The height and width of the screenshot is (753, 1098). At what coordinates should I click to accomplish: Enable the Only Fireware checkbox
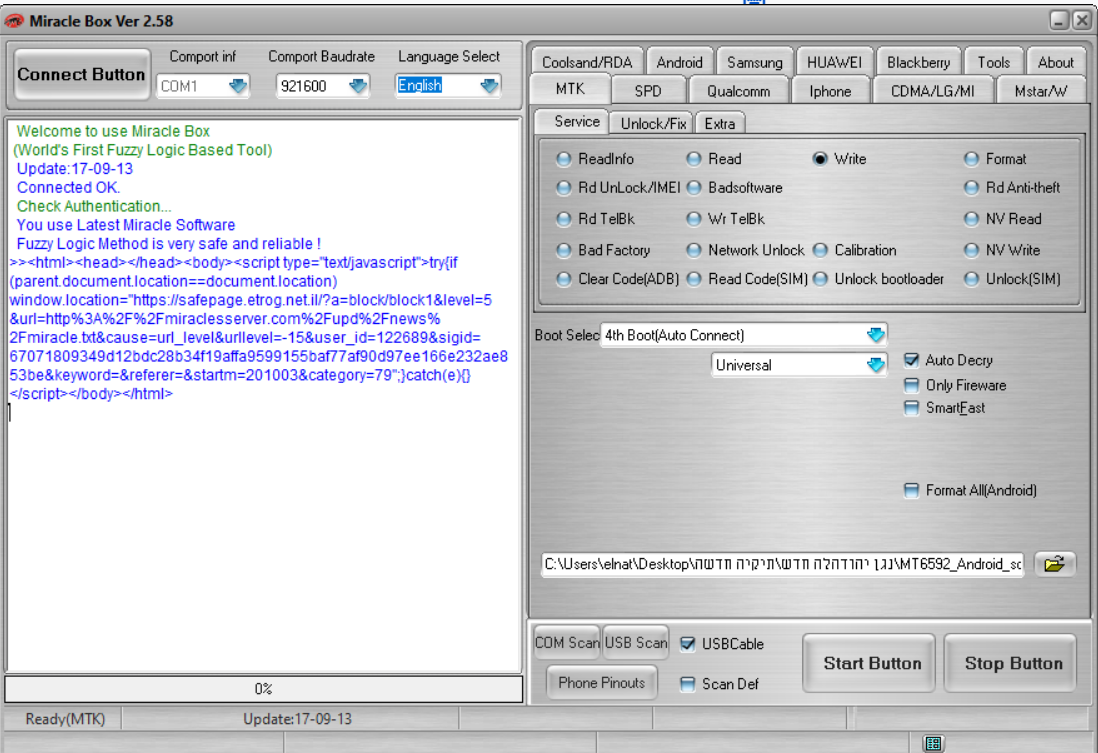(x=911, y=385)
